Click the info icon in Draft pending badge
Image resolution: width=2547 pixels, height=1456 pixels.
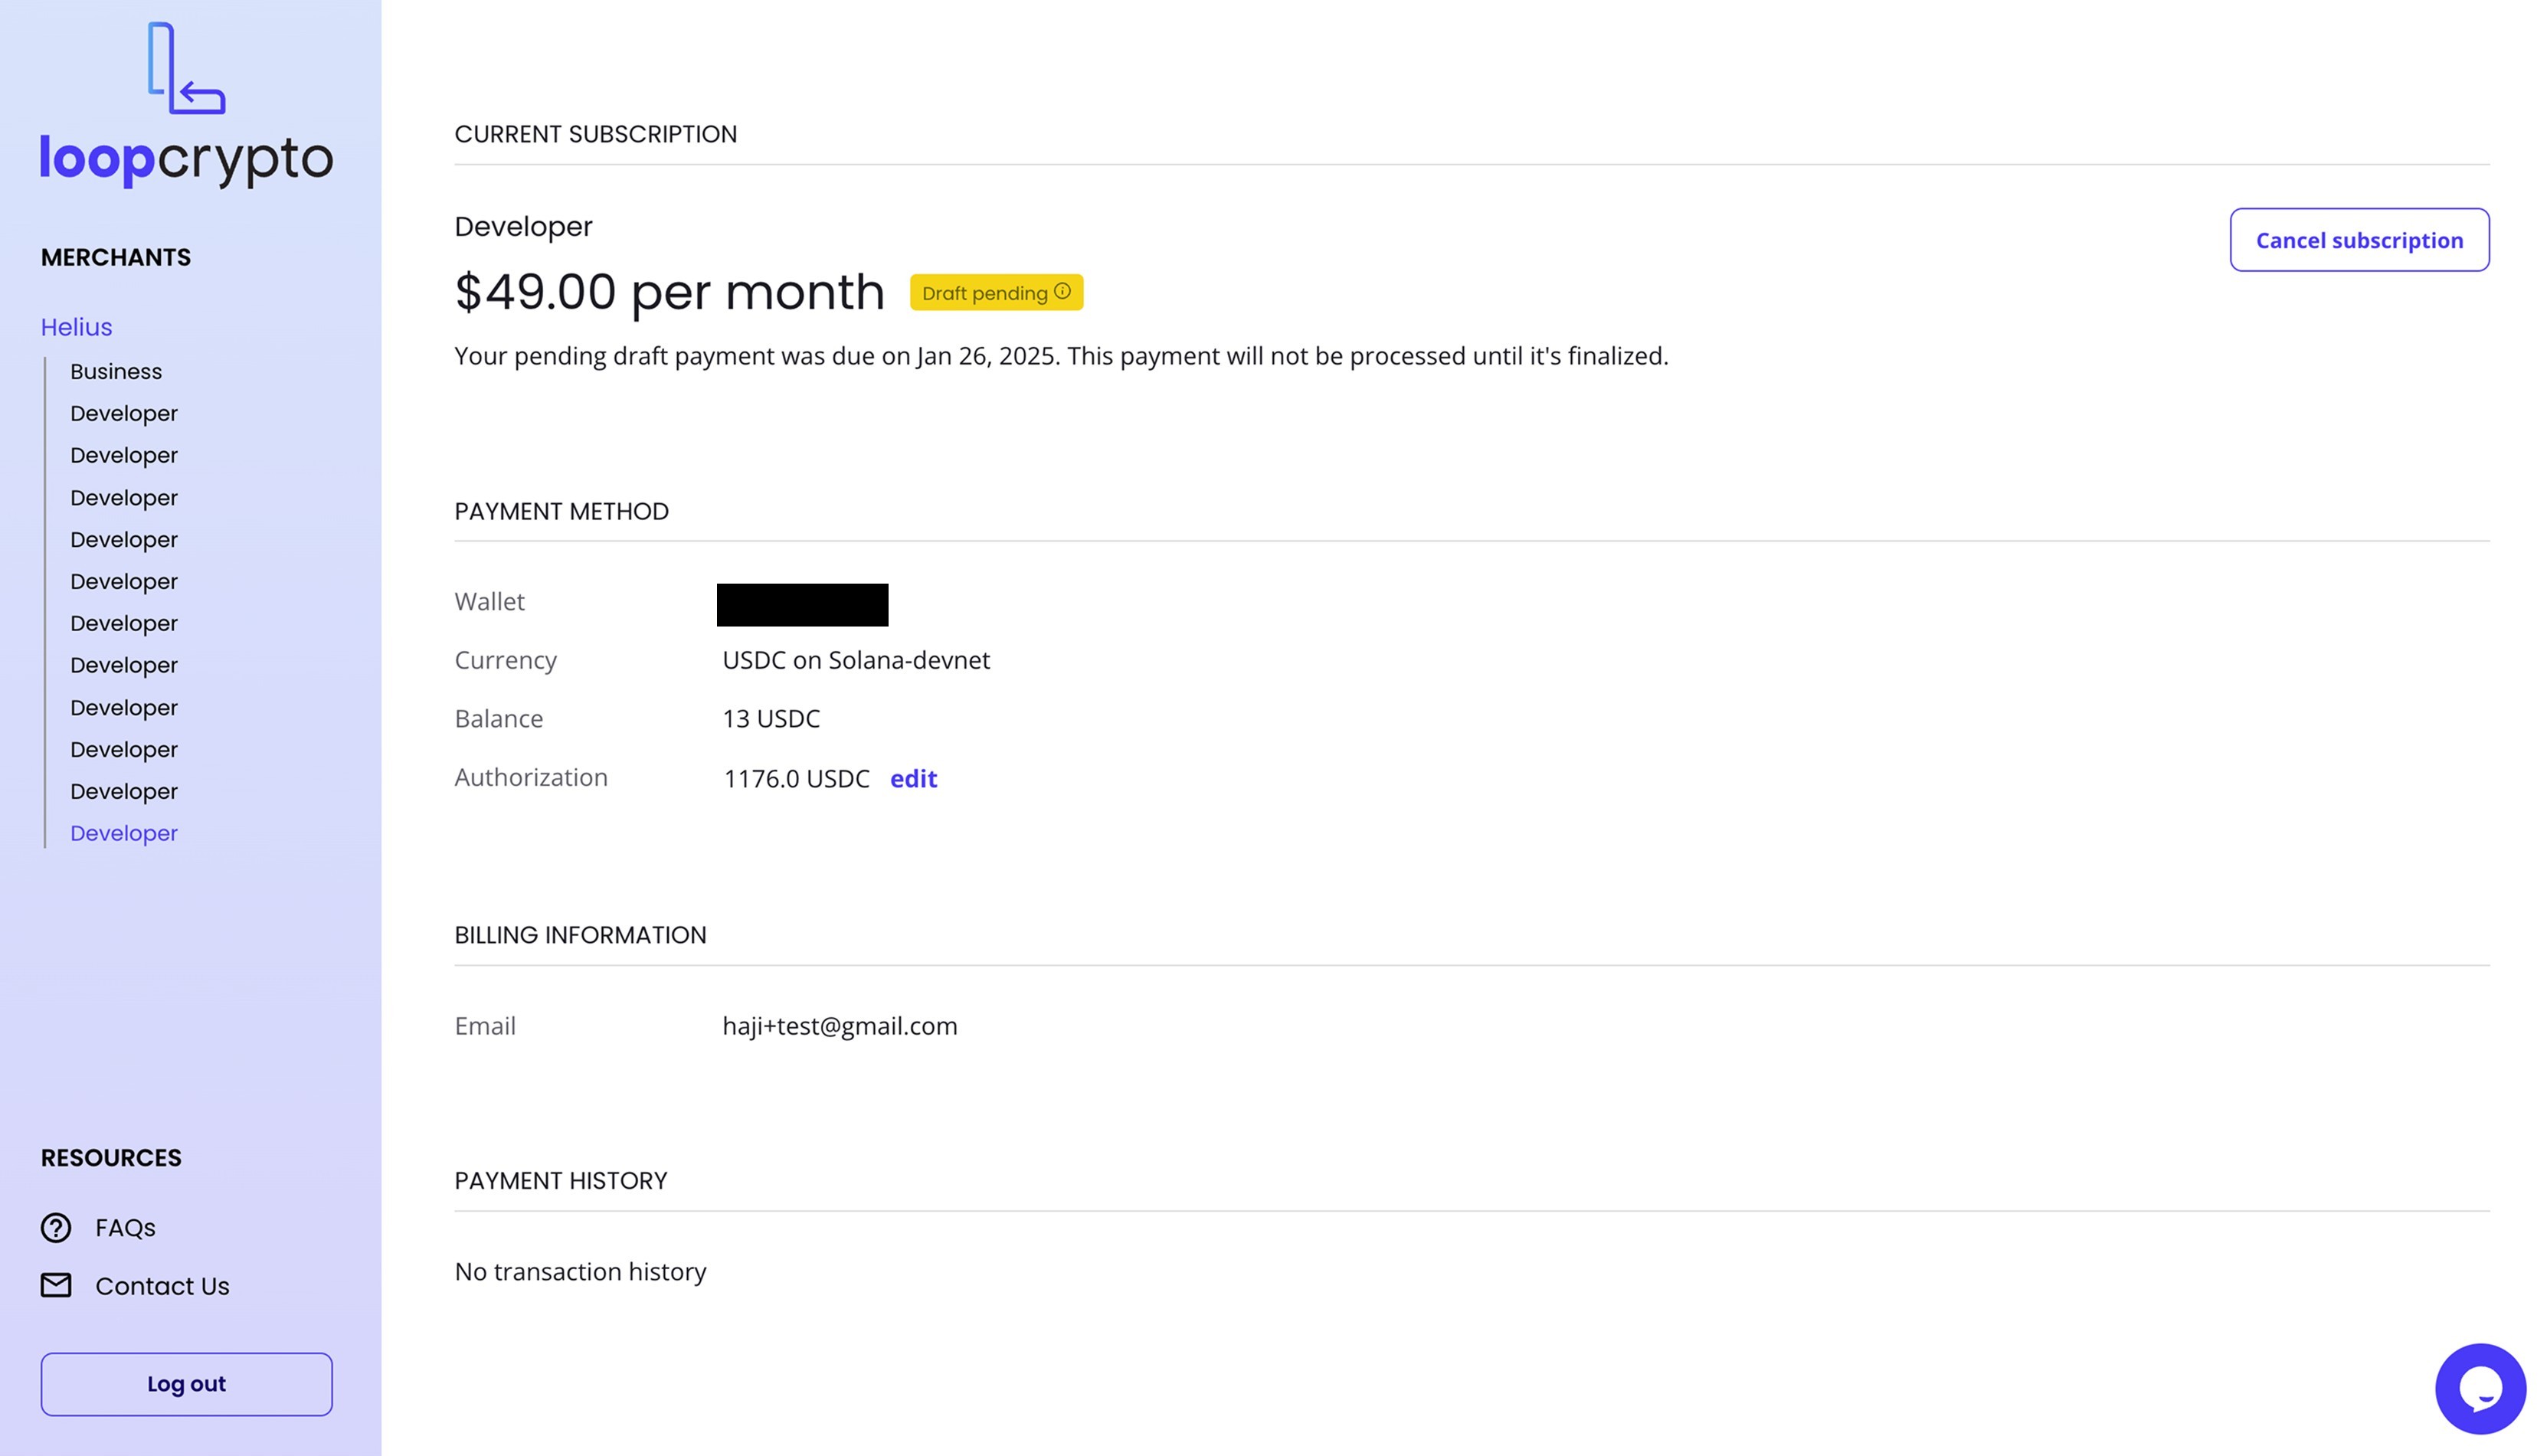click(x=1062, y=292)
